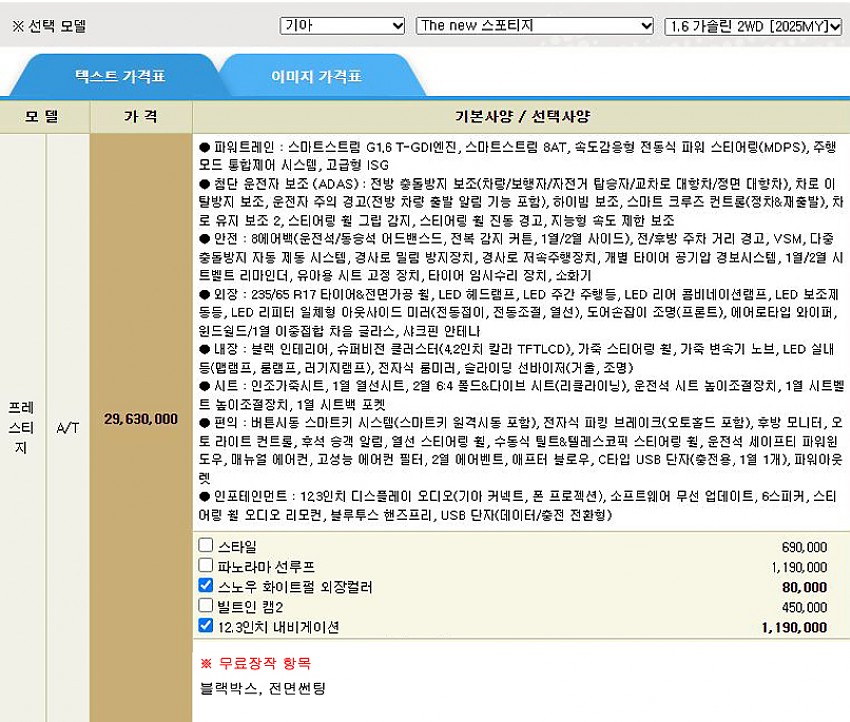Click the A/T transmission cell
This screenshot has height=722, width=850.
pyautogui.click(x=67, y=428)
